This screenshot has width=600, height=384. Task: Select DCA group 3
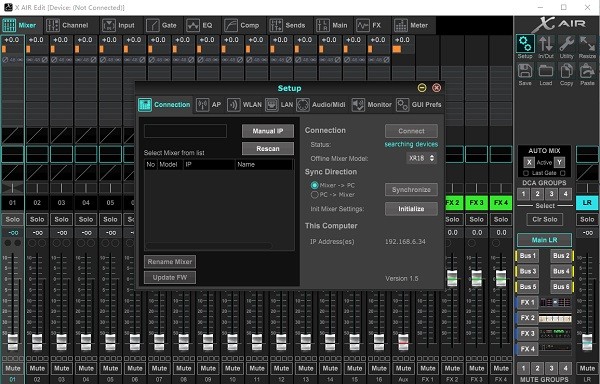tap(551, 194)
